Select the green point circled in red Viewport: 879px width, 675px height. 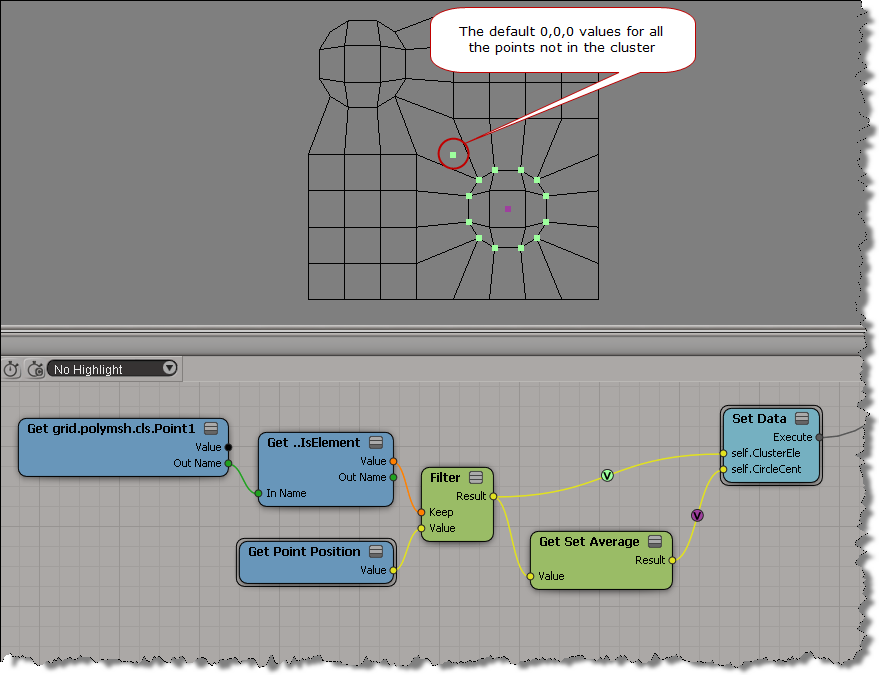[453, 155]
